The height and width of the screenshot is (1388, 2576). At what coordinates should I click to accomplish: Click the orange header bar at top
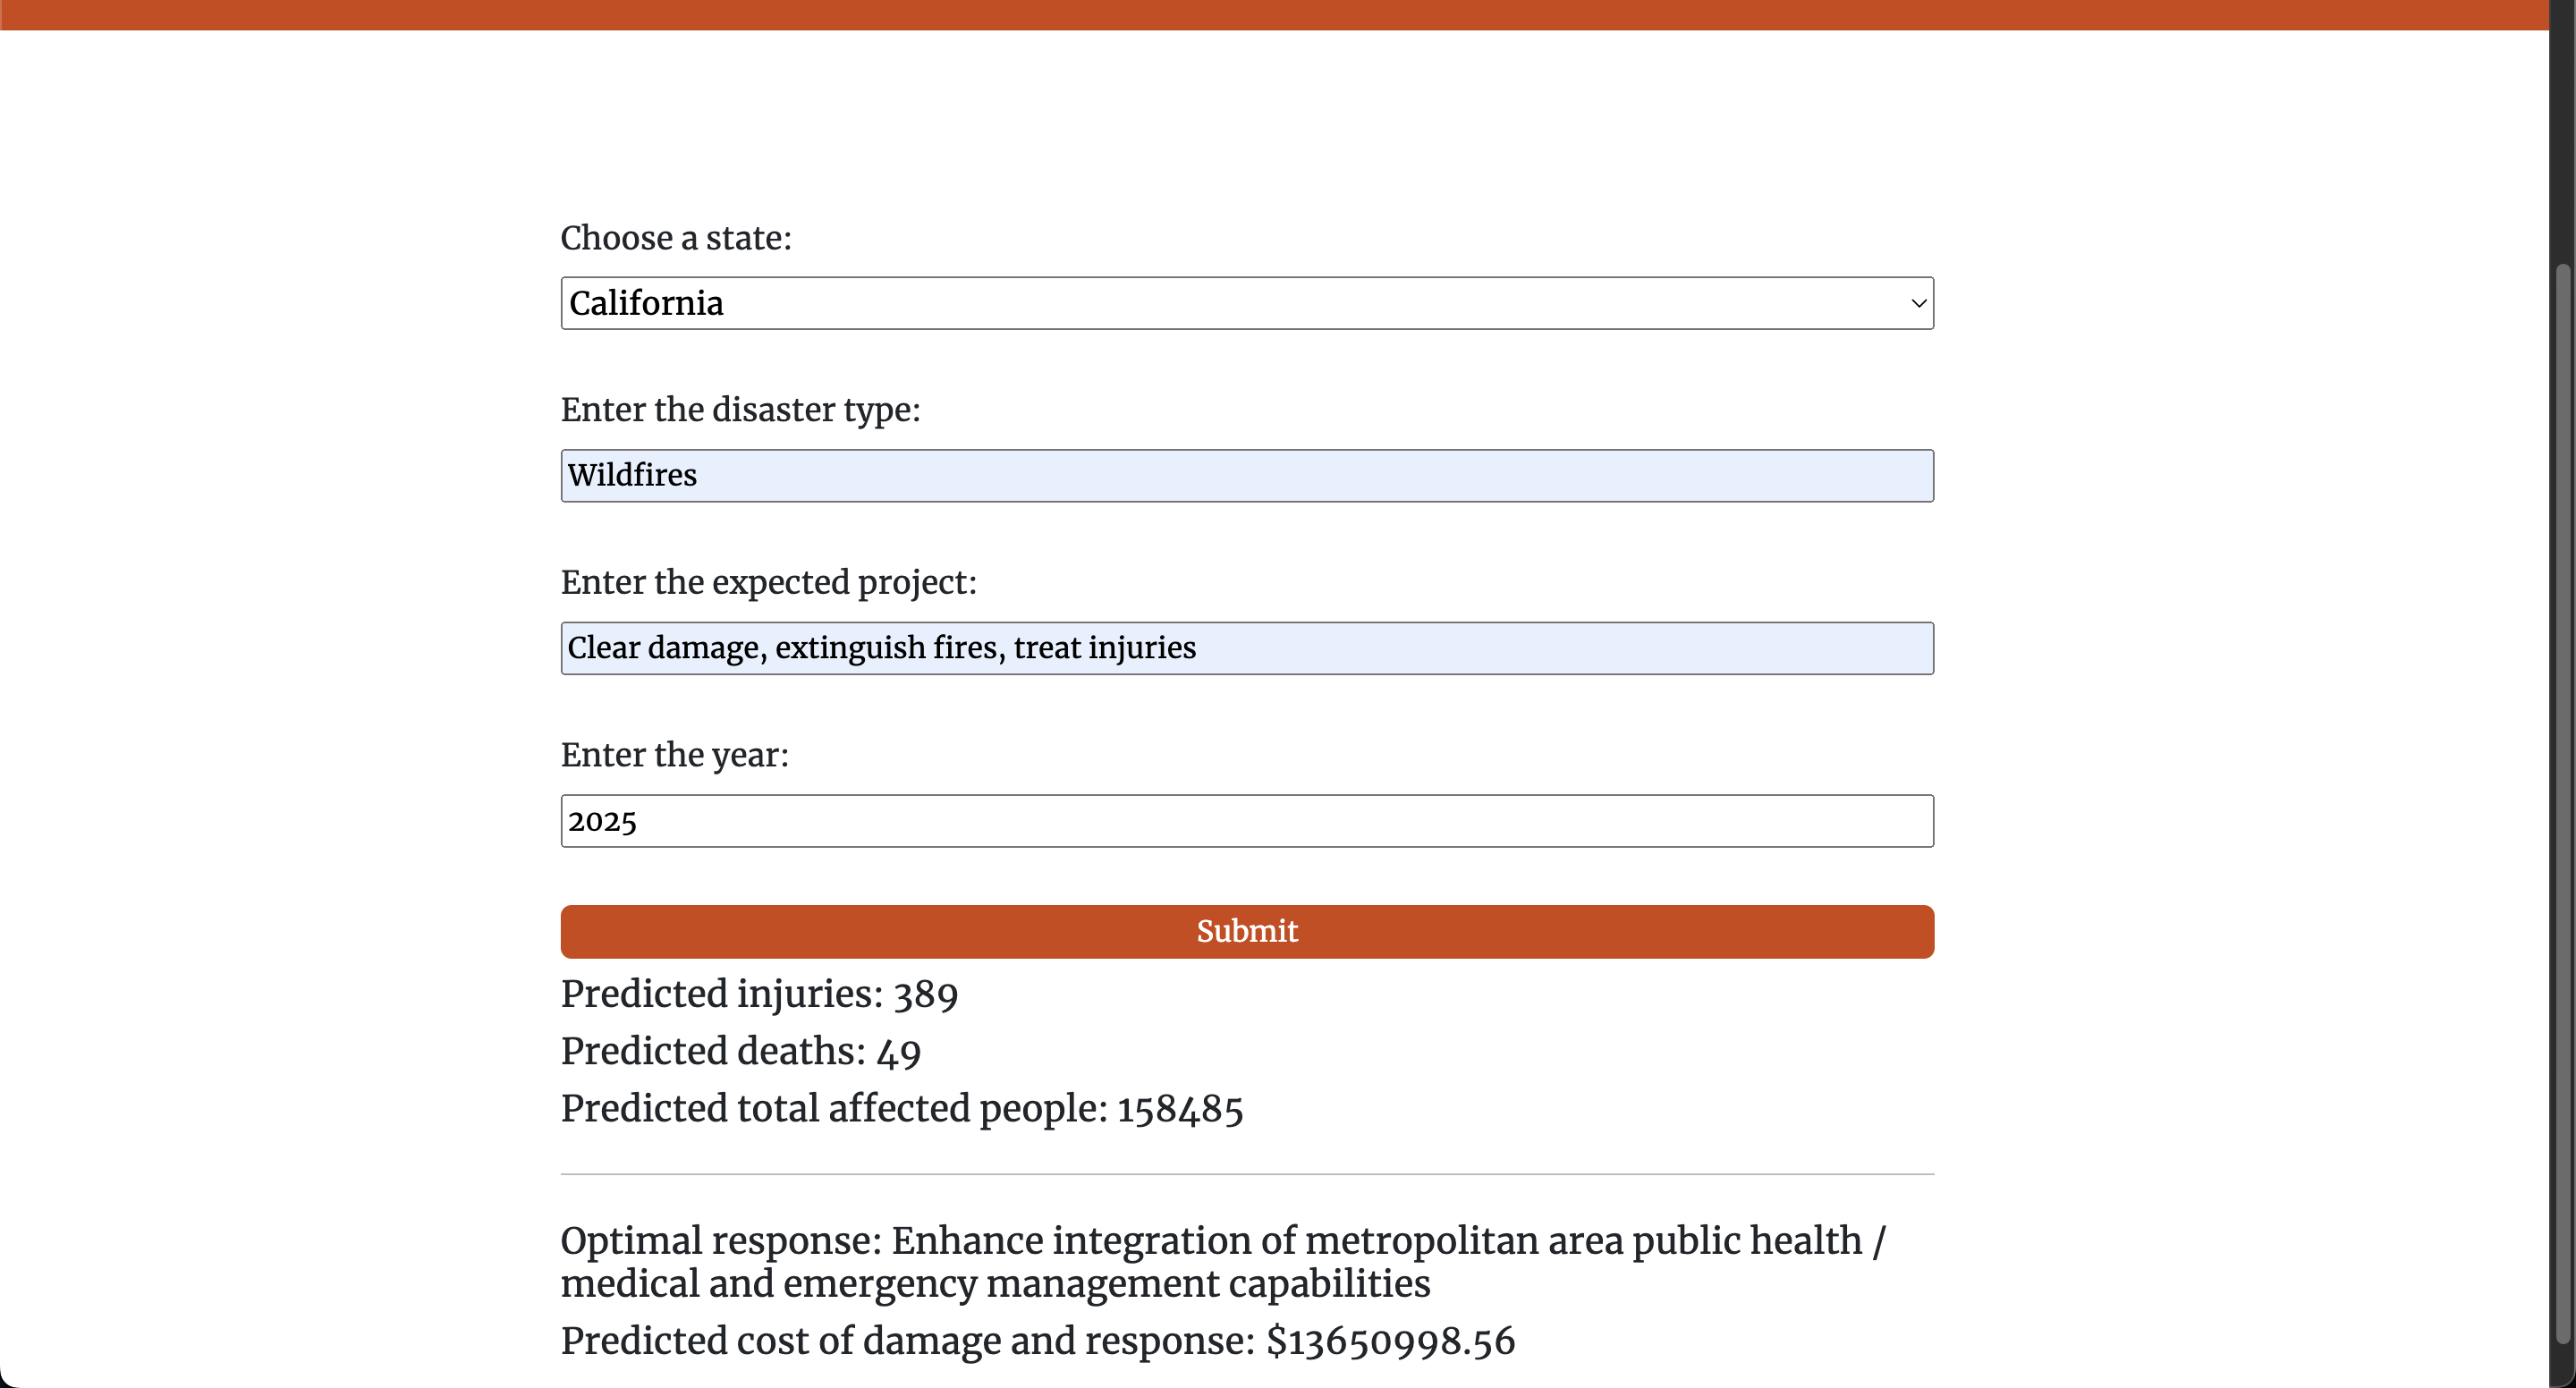(1274, 14)
